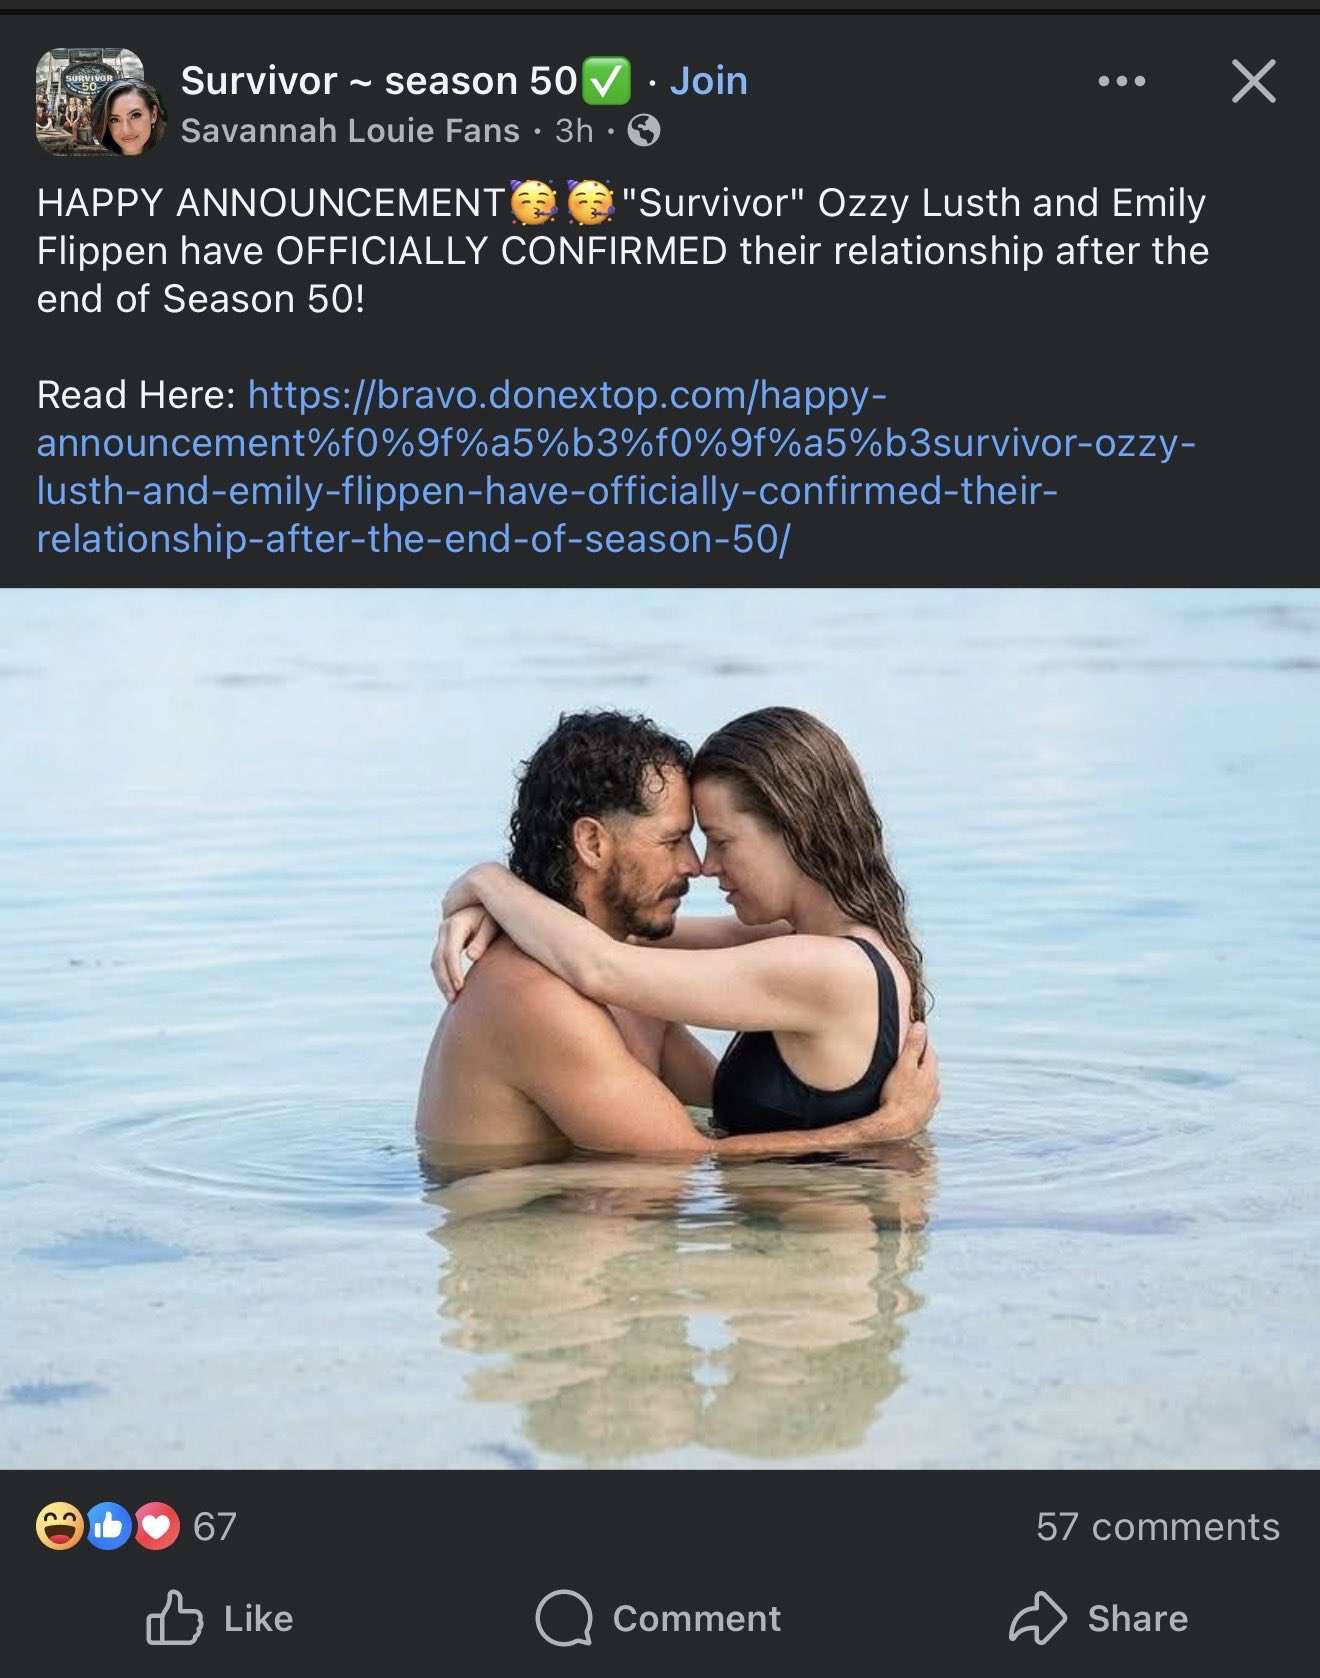Click the blue thumbs-up reaction icon
This screenshot has width=1320, height=1678.
pos(108,1526)
